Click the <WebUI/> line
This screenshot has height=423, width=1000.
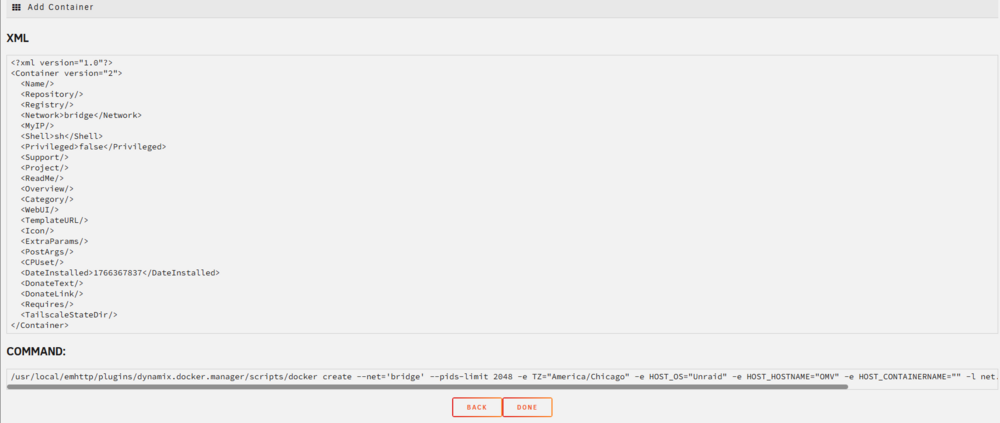[40, 209]
